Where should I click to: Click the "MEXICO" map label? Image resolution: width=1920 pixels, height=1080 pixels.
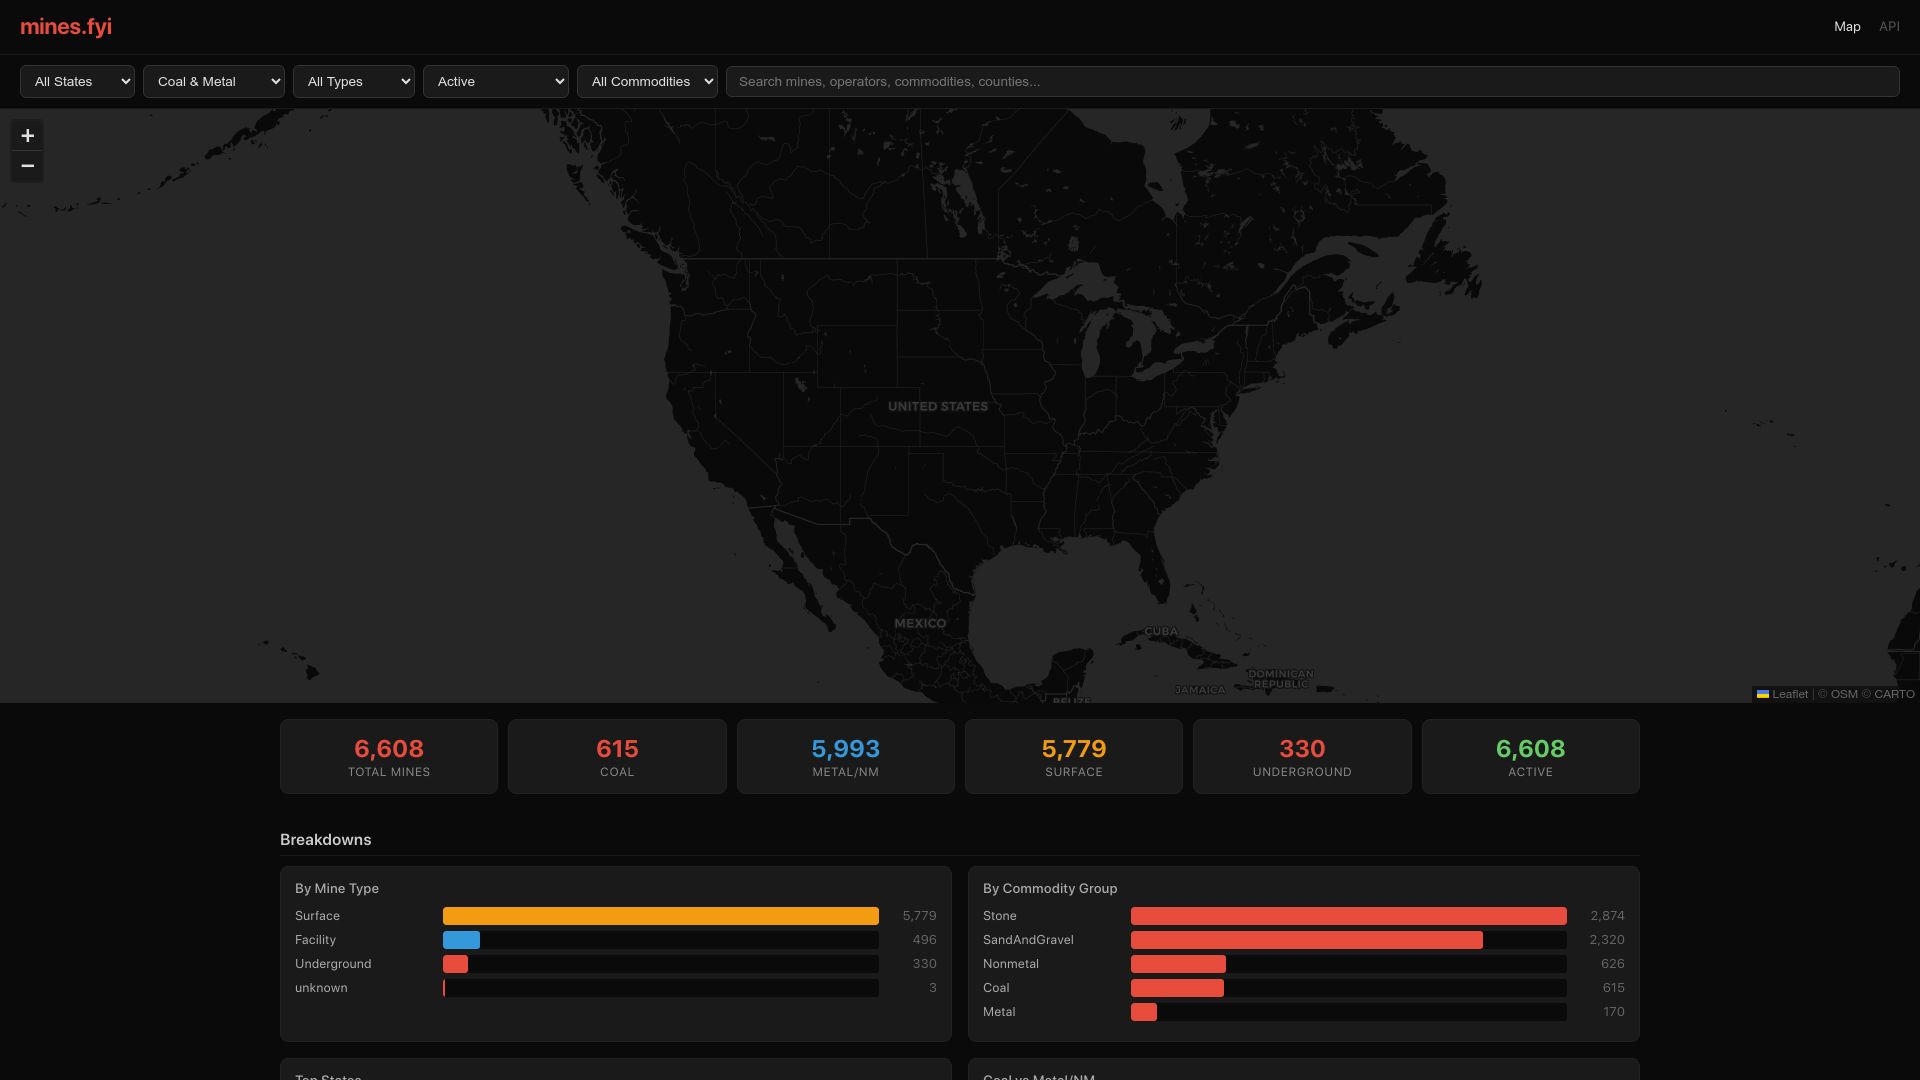coord(920,624)
